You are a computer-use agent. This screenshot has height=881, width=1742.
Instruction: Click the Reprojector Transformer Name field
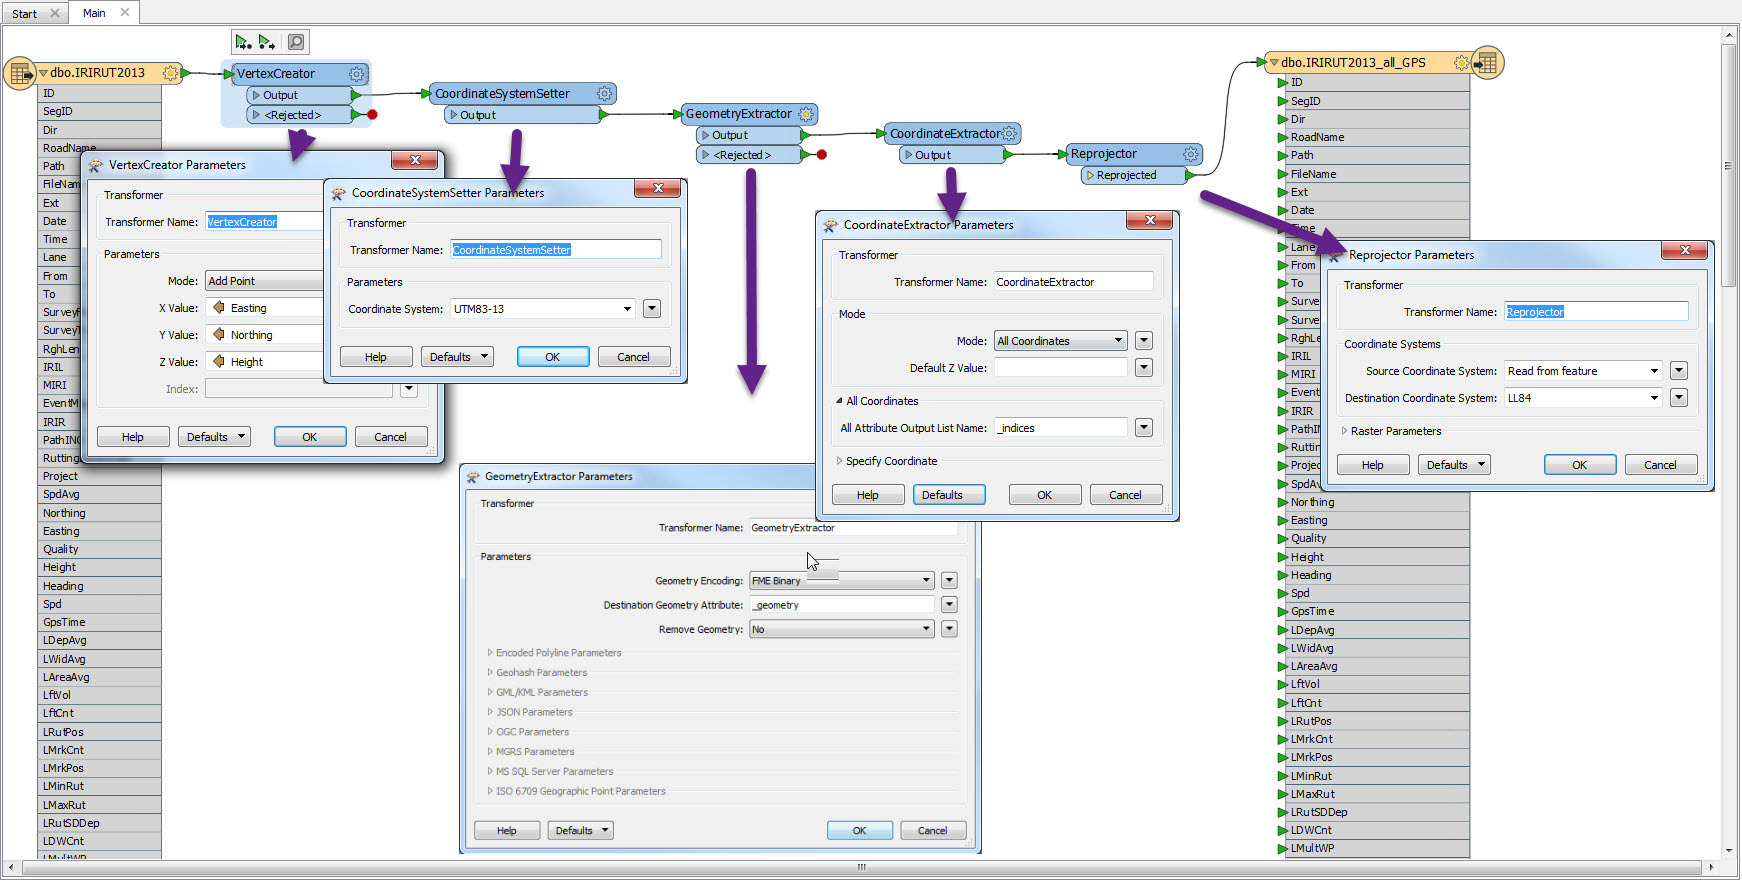click(x=1596, y=312)
